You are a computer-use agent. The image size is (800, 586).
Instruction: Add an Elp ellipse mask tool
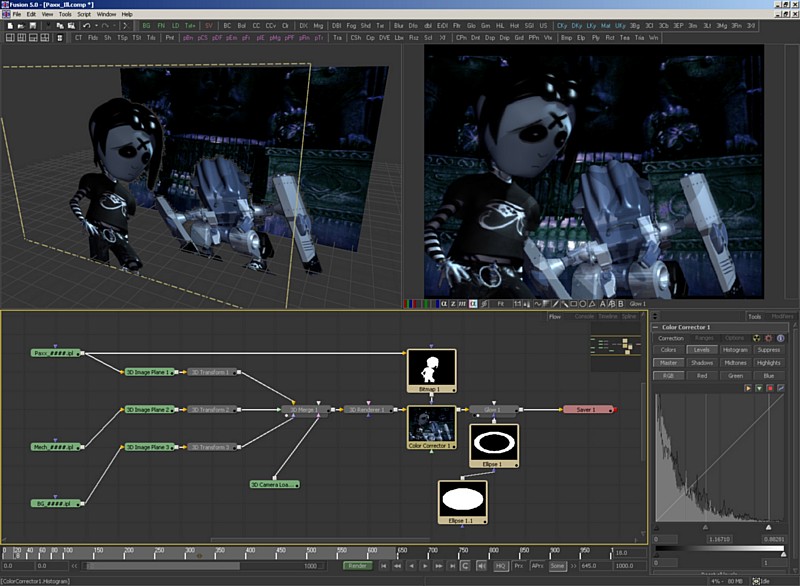tap(581, 38)
